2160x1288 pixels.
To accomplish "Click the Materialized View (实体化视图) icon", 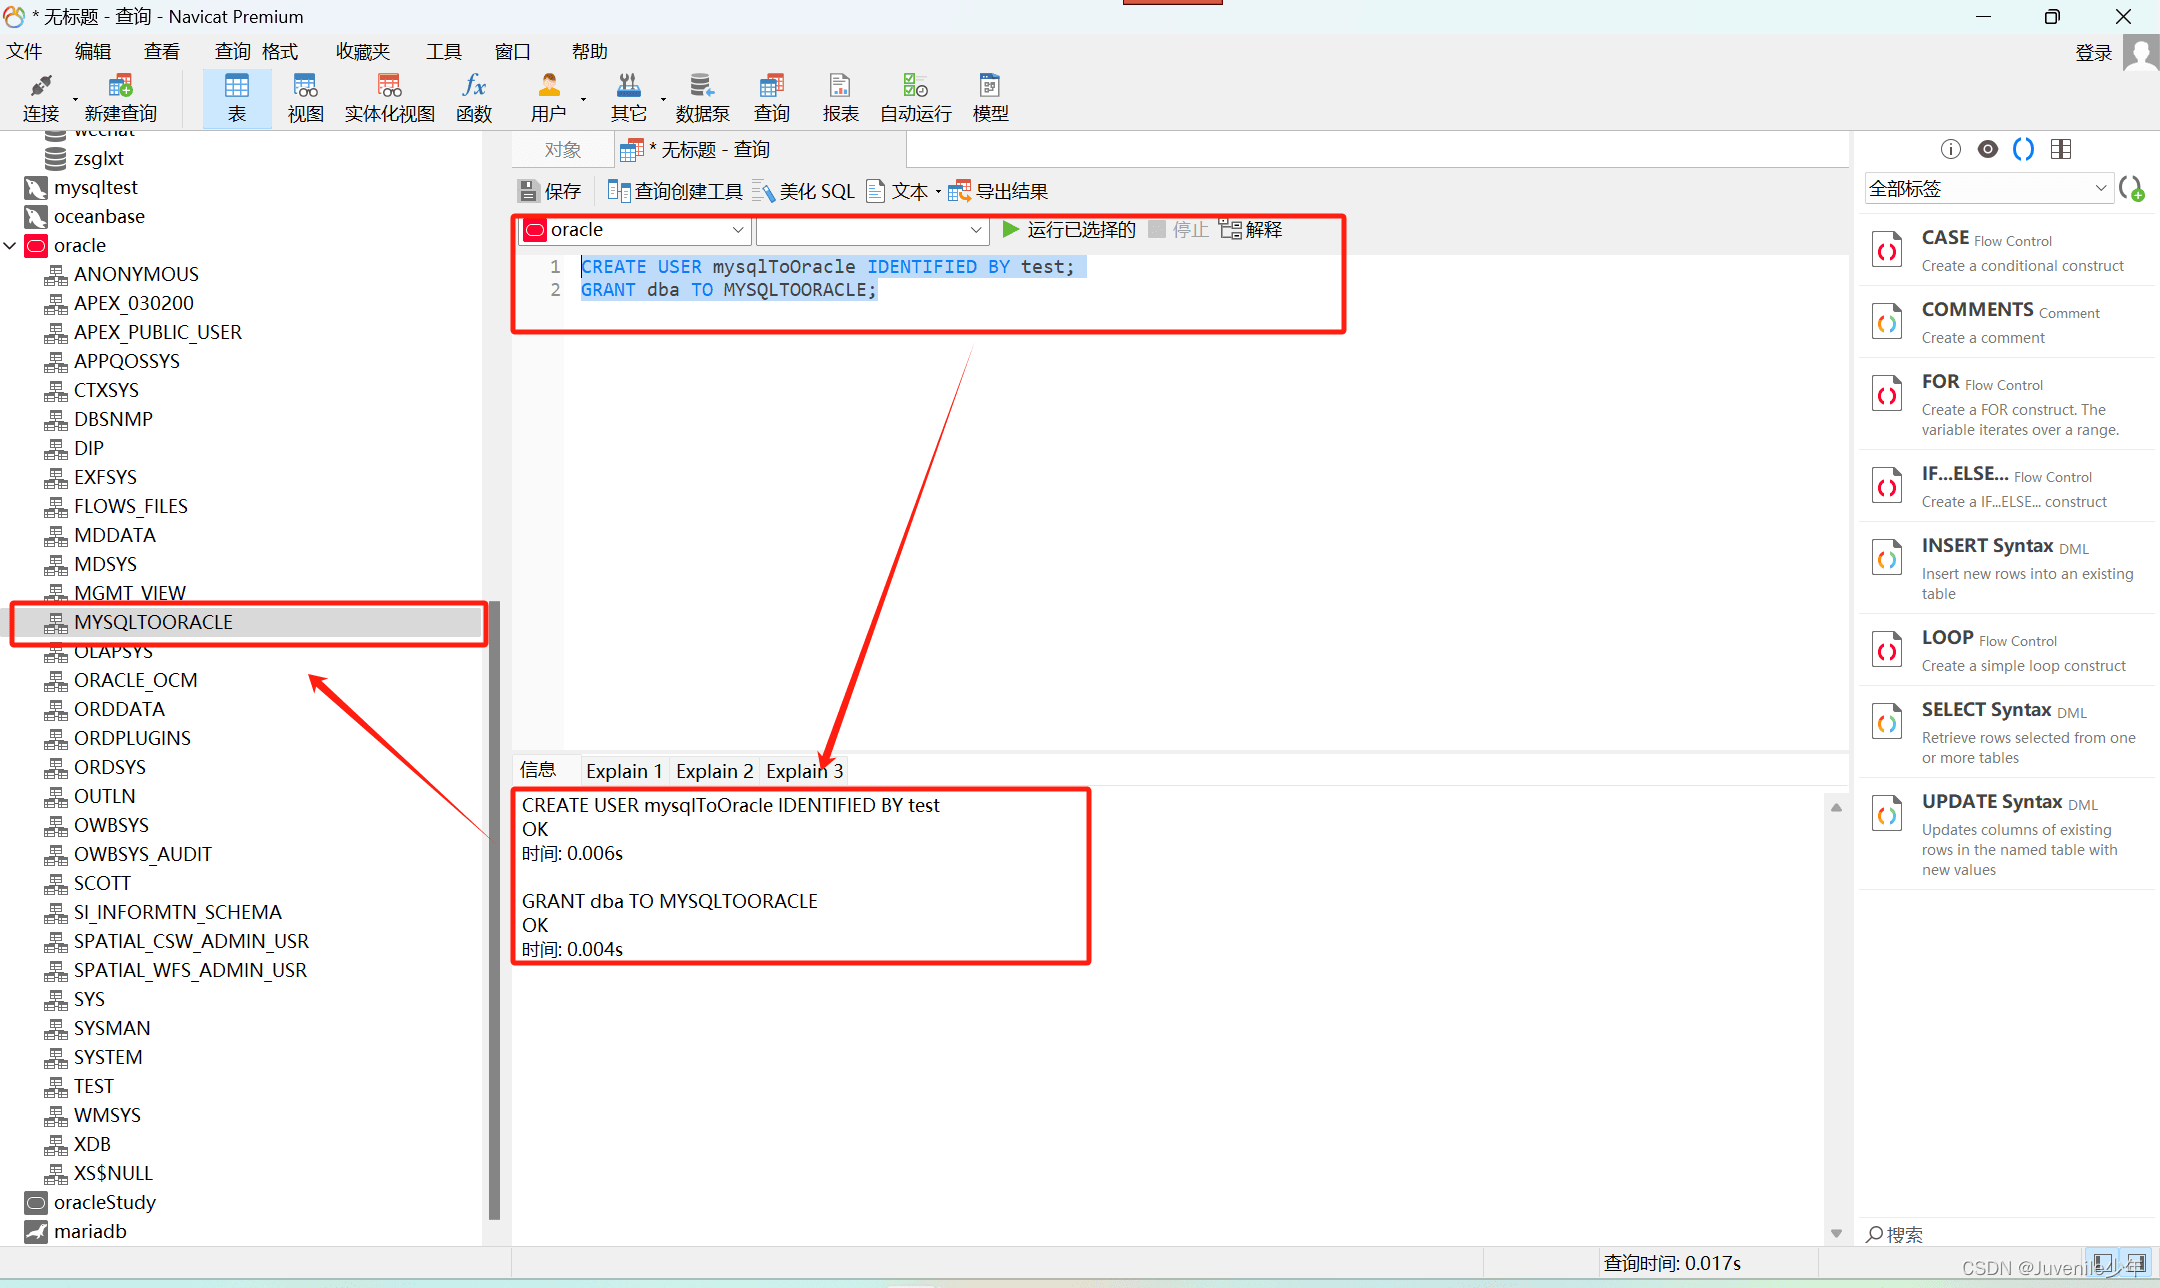I will pos(389,97).
